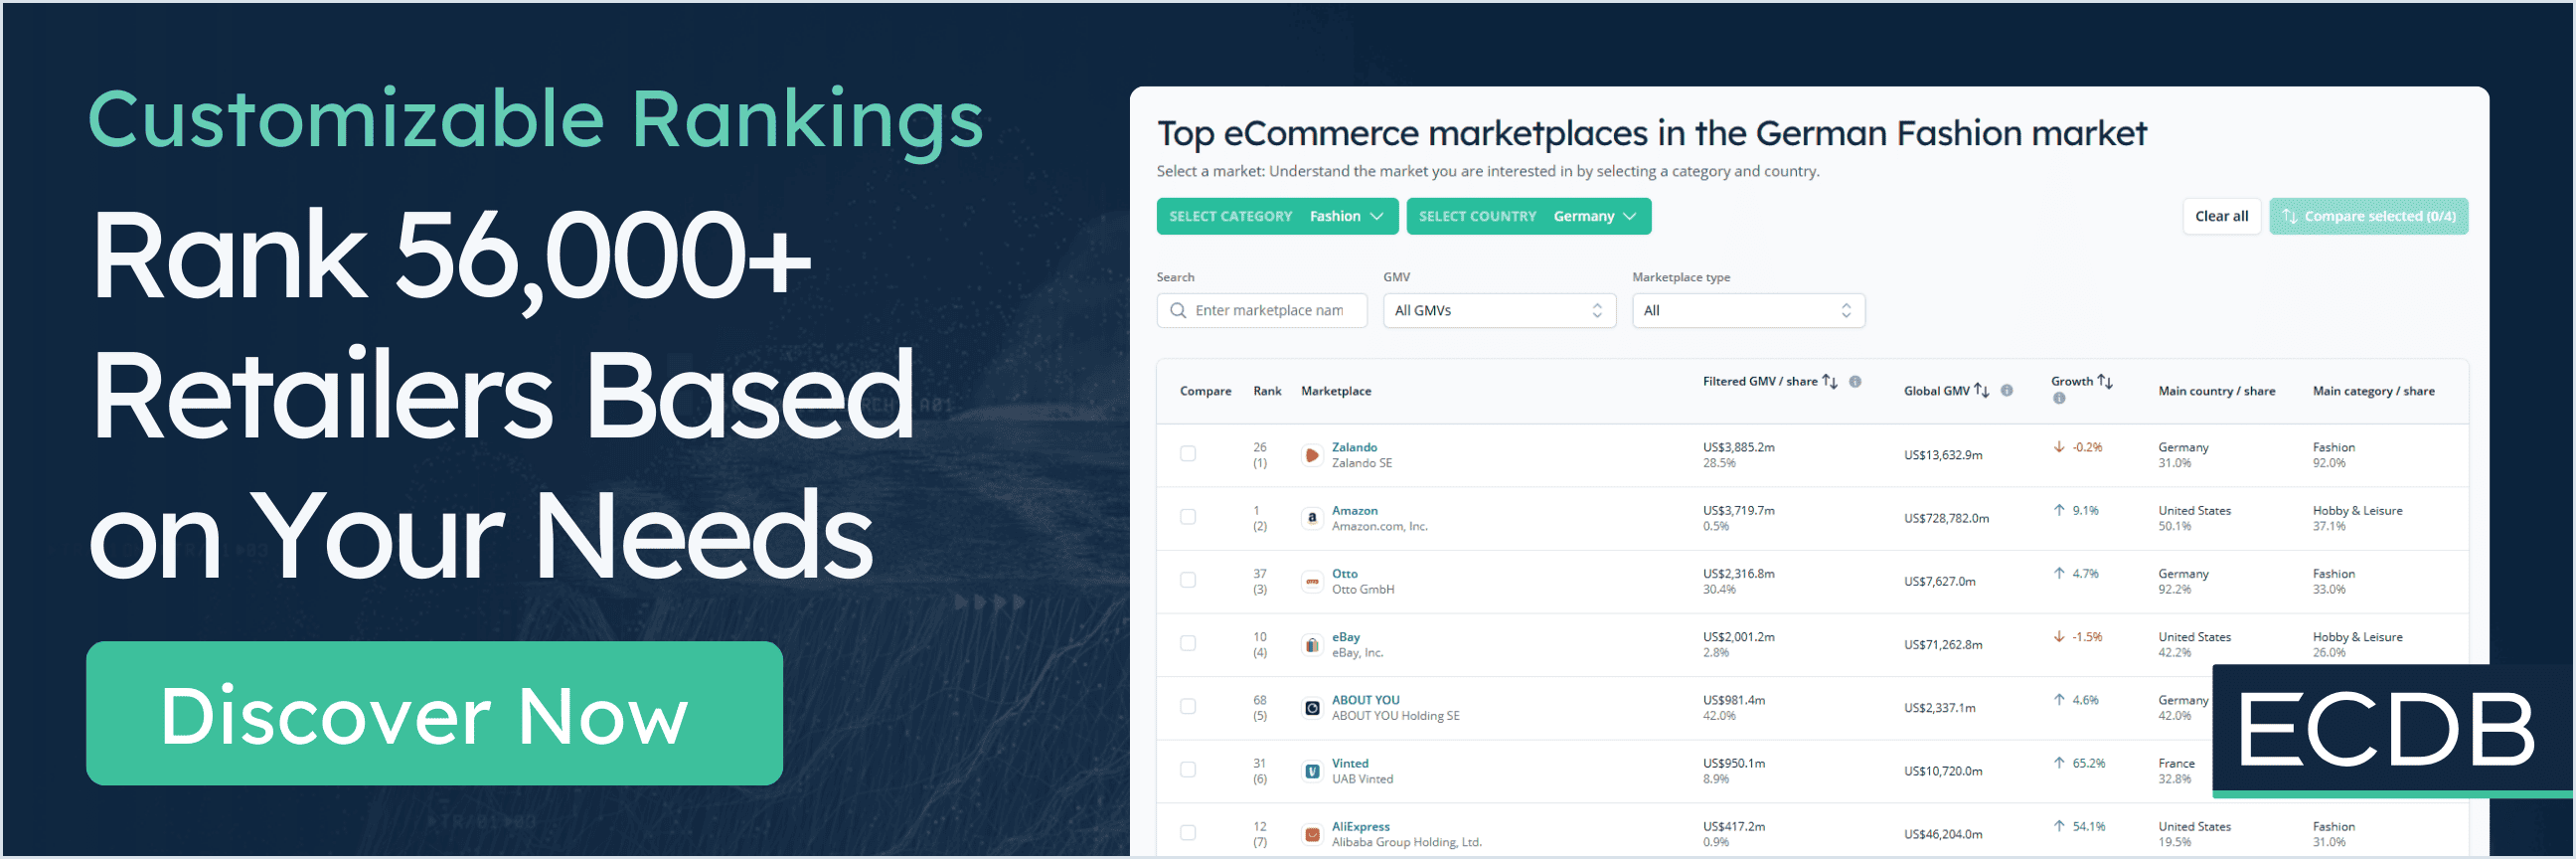Viewport: 2576px width, 859px height.
Task: Click the search magnifier icon
Action: point(1178,310)
